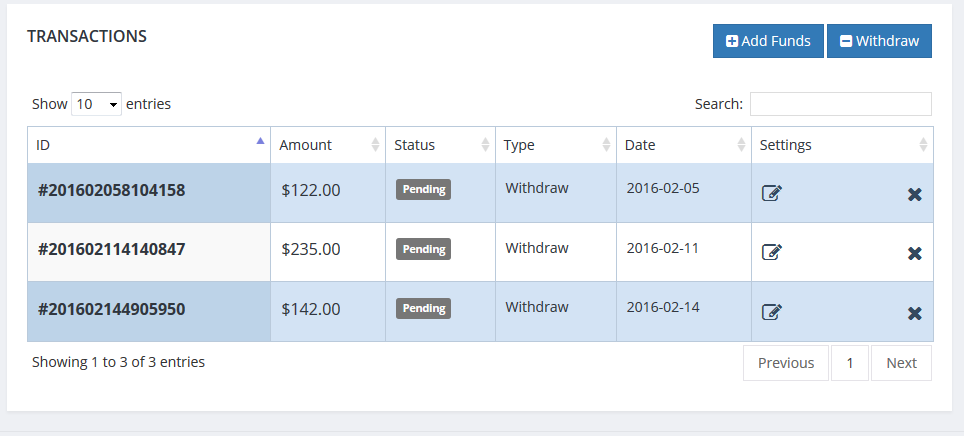Open the show entries count dropdown
The image size is (964, 436).
pyautogui.click(x=96, y=104)
